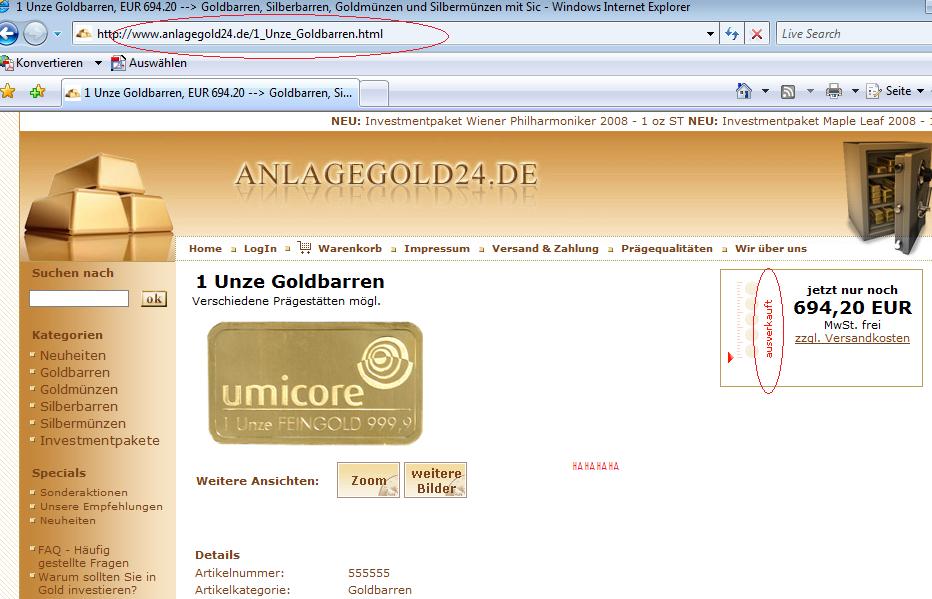Click the Back navigation icon
Image resolution: width=932 pixels, height=599 pixels.
(x=10, y=33)
